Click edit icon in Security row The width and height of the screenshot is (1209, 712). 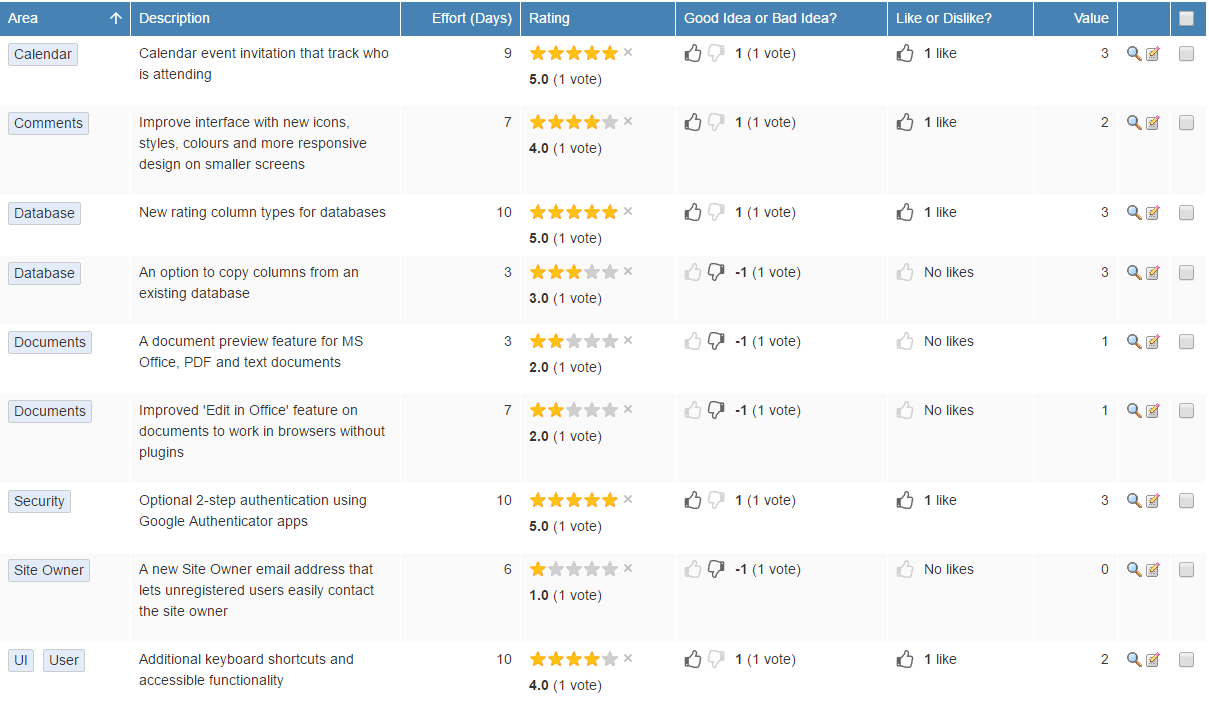pyautogui.click(x=1152, y=501)
